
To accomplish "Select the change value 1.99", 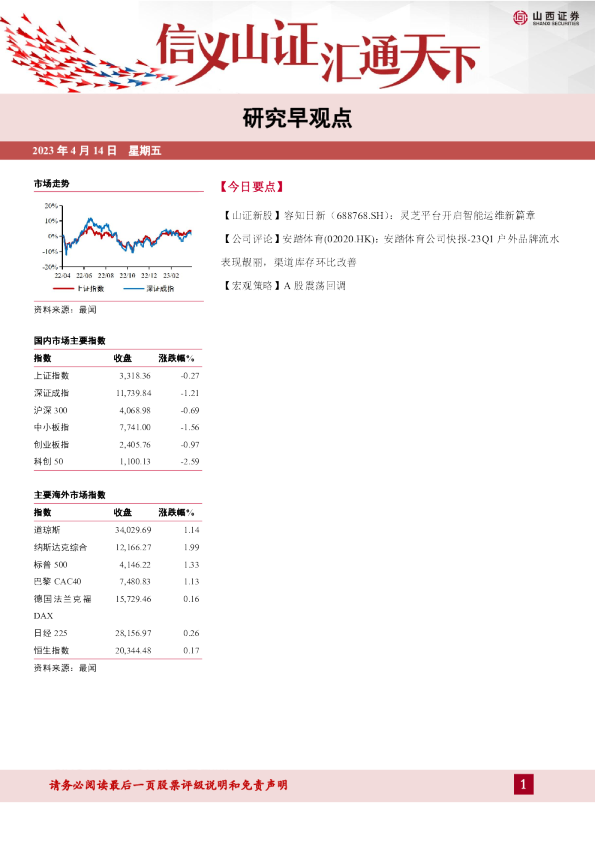I will pos(191,547).
